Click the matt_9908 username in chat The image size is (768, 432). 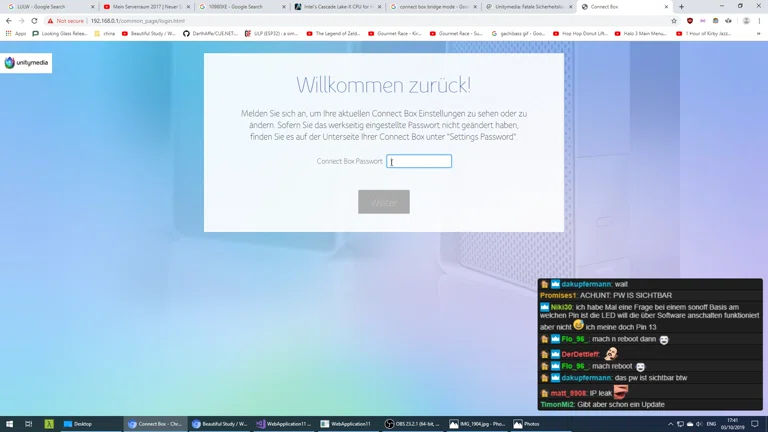[x=568, y=393]
